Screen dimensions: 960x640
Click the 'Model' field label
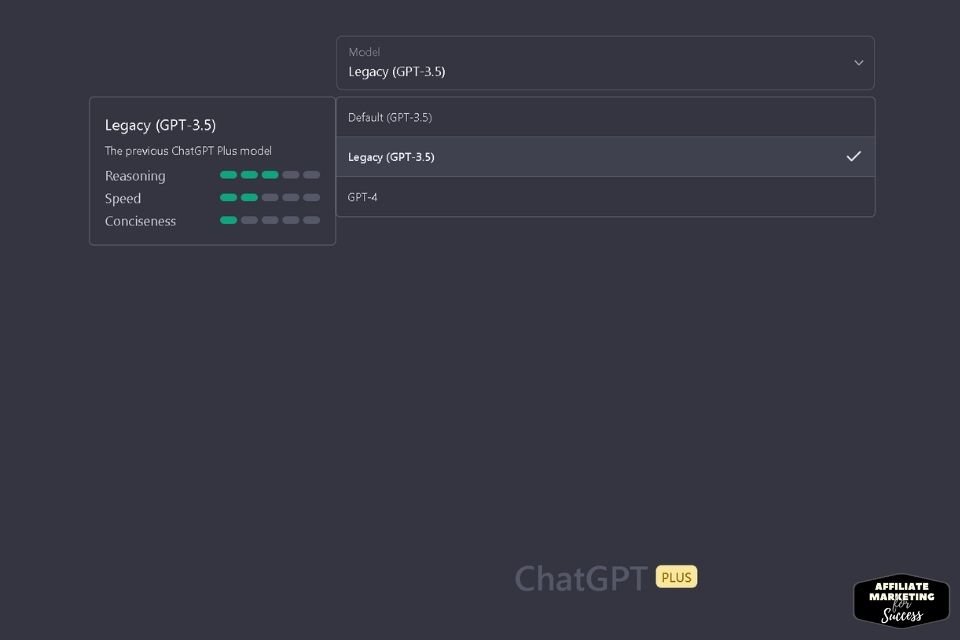pyautogui.click(x=364, y=52)
